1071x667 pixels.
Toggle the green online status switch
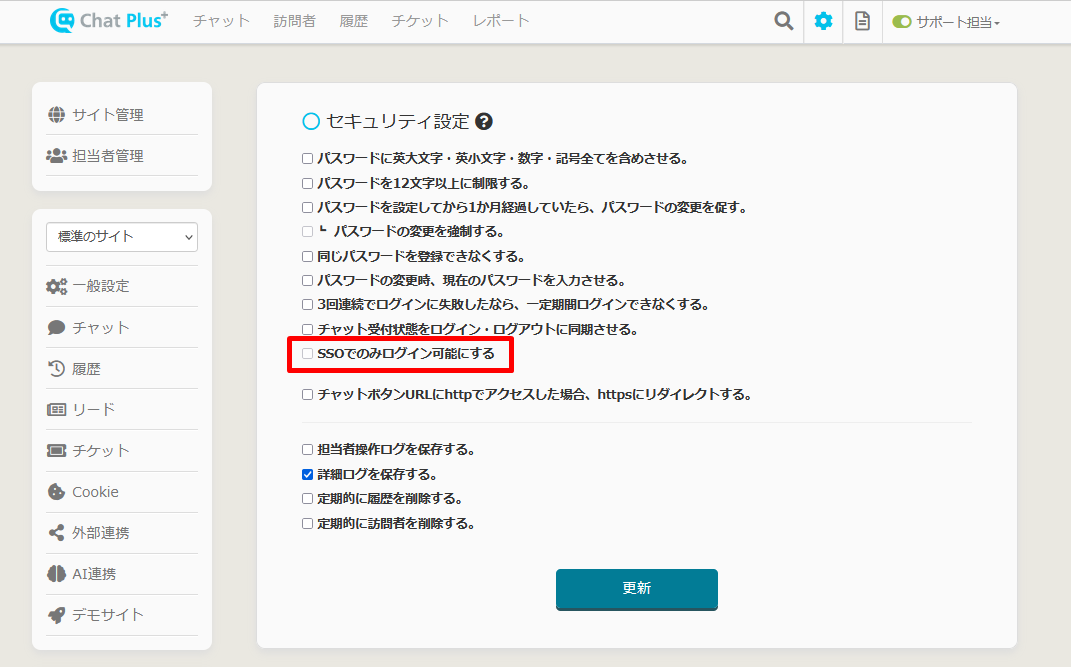[902, 22]
